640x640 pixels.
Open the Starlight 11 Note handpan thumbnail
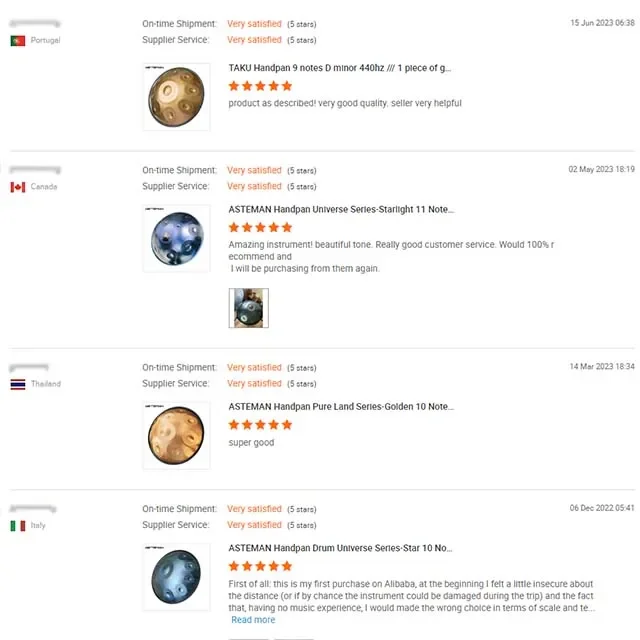tap(176, 239)
